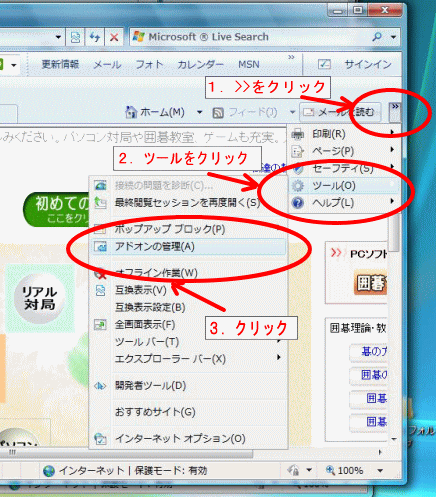Click the 100% zoom level button
The image size is (436, 497).
(345, 471)
